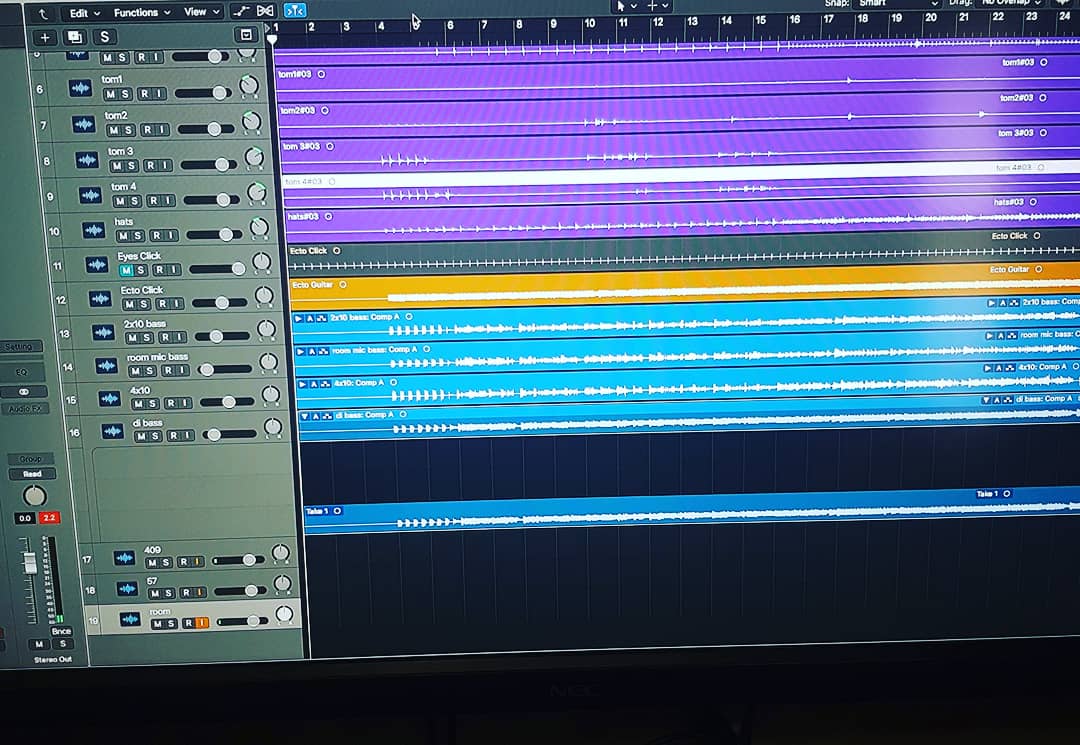
Task: Open the View menu
Action: (201, 12)
